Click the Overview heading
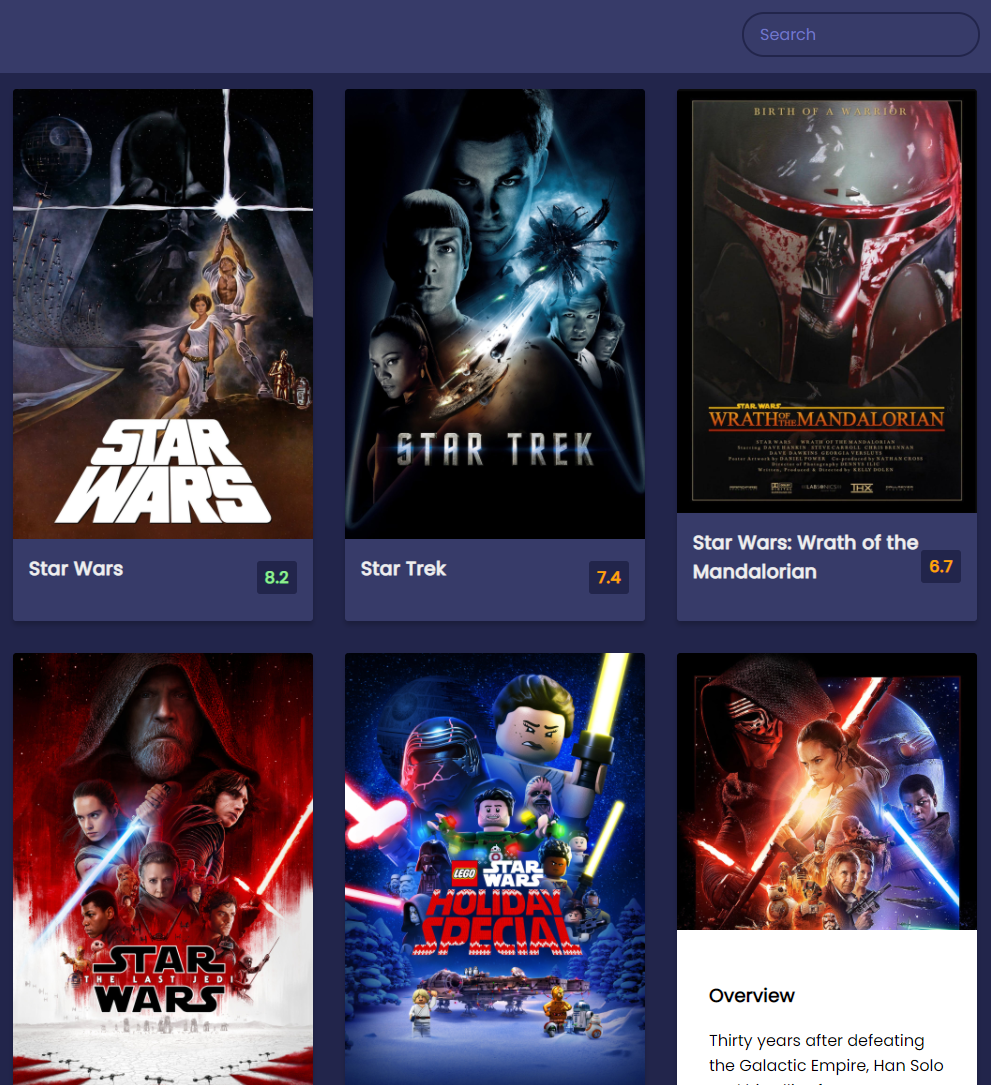The image size is (991, 1085). click(752, 996)
